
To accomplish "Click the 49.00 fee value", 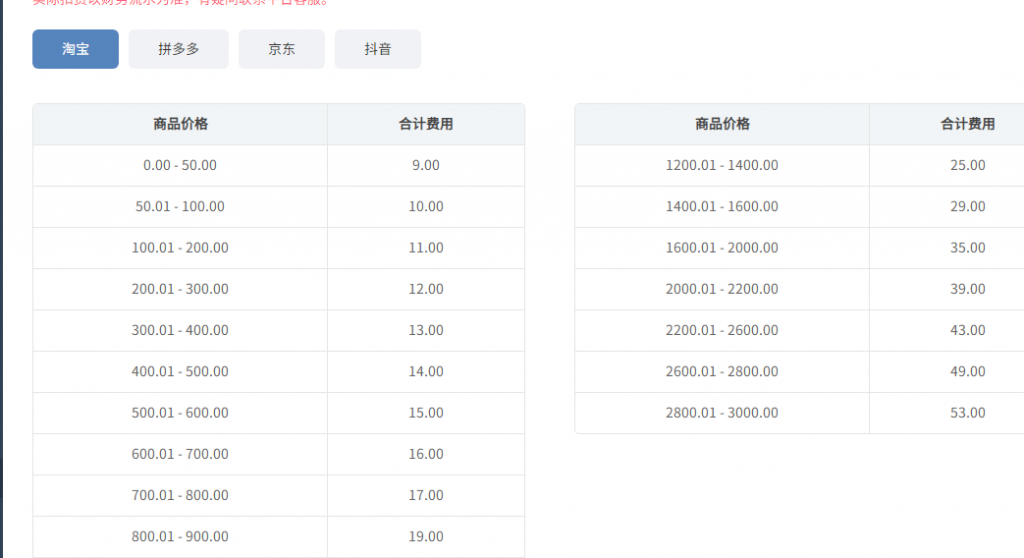I will coord(968,372).
